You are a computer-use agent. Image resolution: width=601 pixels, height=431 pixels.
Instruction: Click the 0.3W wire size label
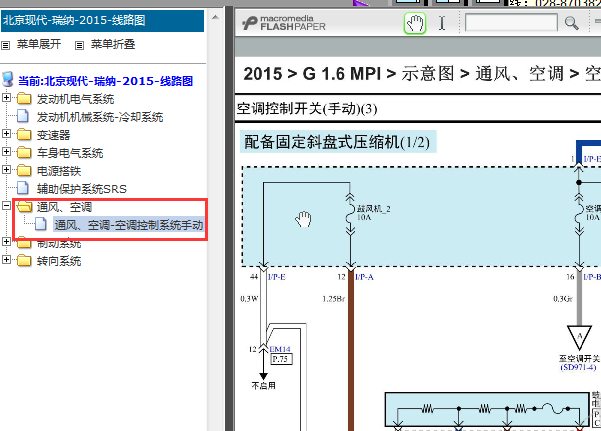coord(249,299)
